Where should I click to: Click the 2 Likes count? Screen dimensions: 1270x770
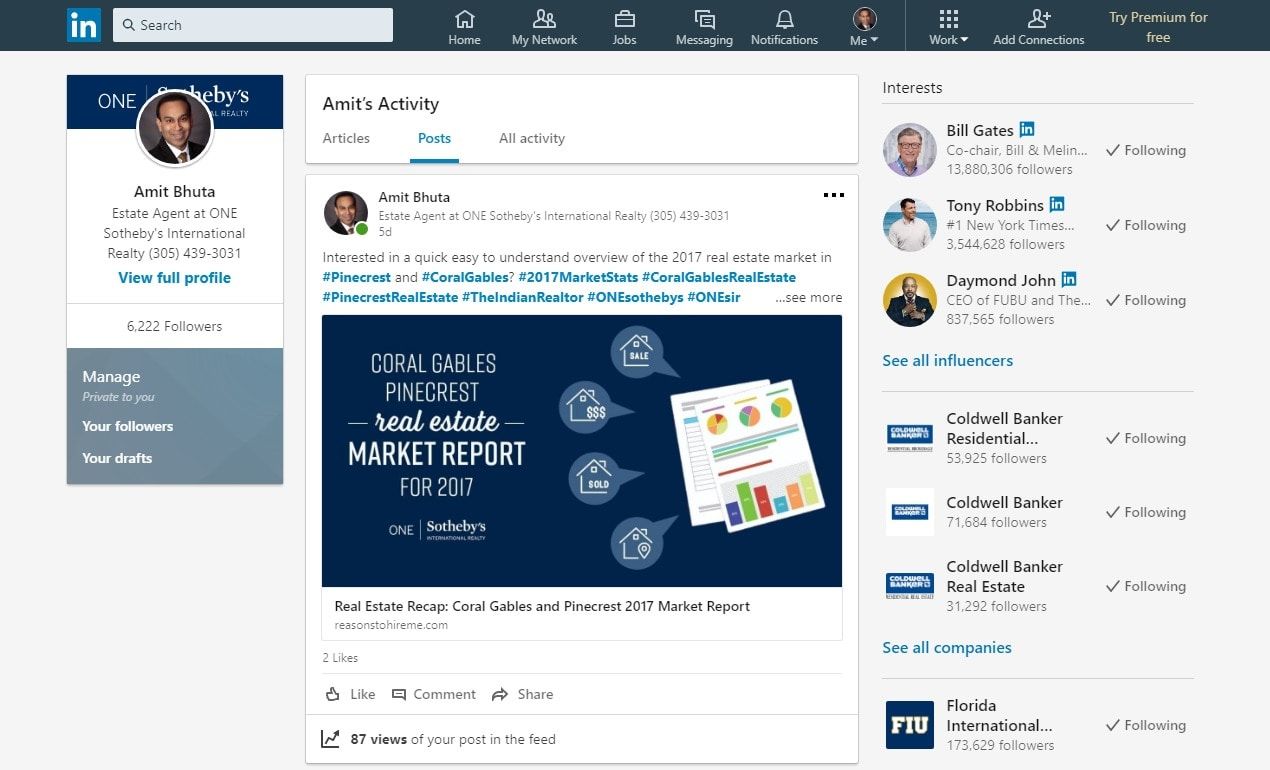pyautogui.click(x=340, y=658)
